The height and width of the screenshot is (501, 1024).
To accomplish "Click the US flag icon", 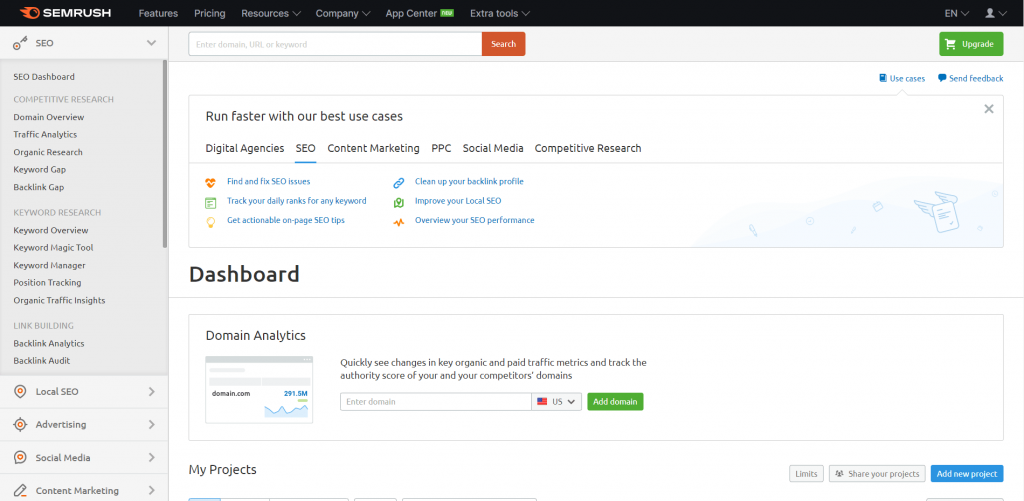I will click(542, 402).
